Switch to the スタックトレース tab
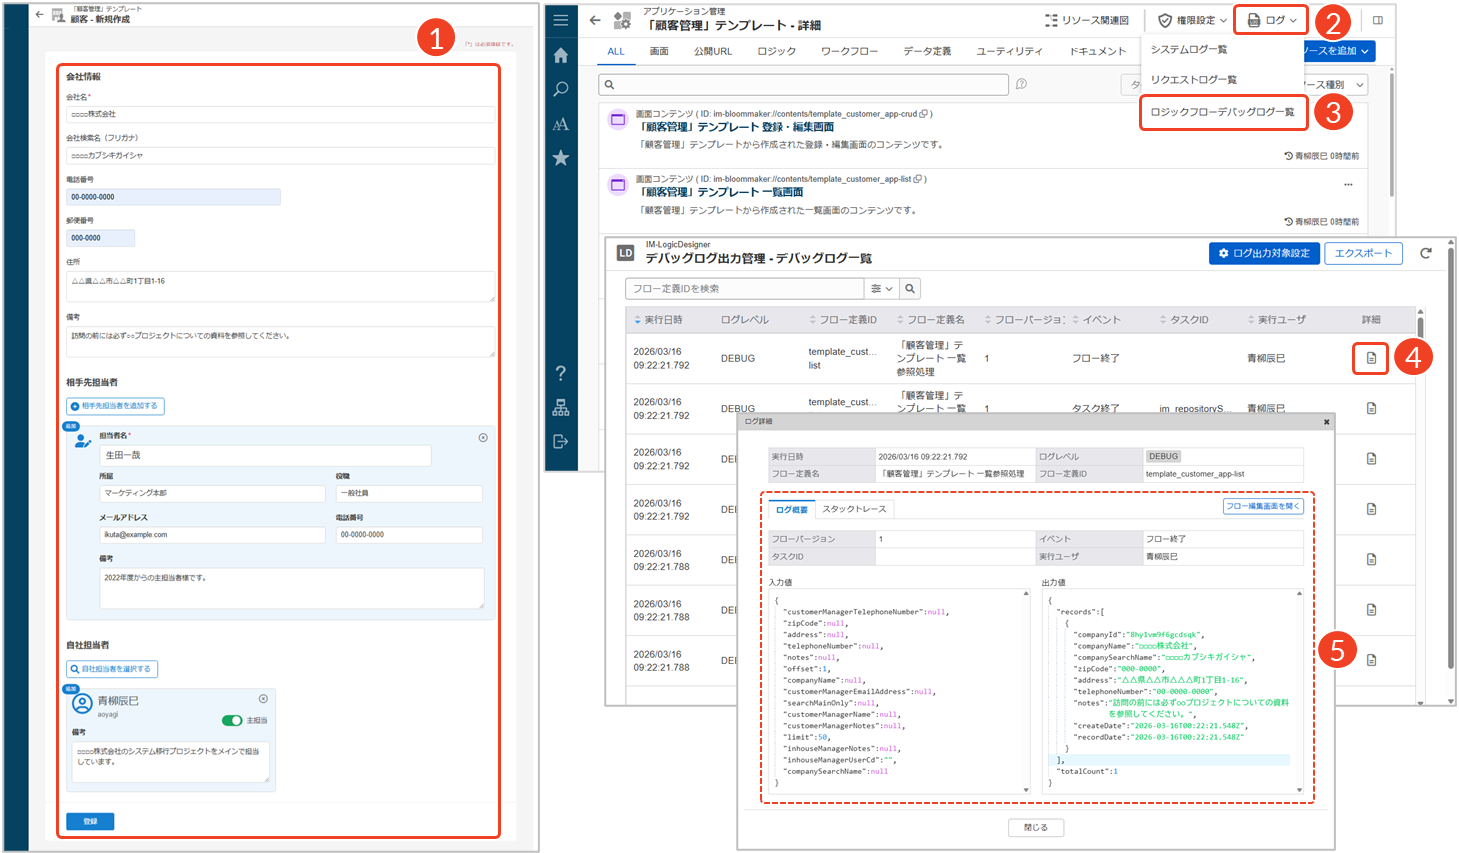This screenshot has width=1459, height=853. (854, 509)
